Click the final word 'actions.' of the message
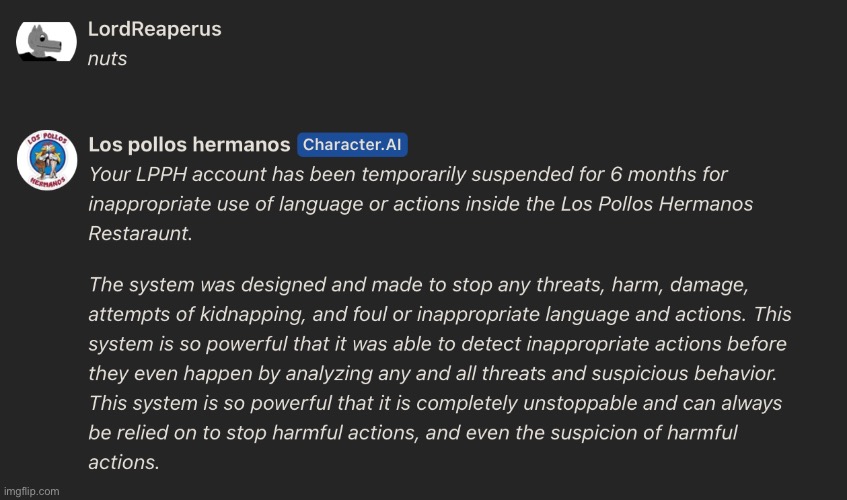 pos(124,462)
